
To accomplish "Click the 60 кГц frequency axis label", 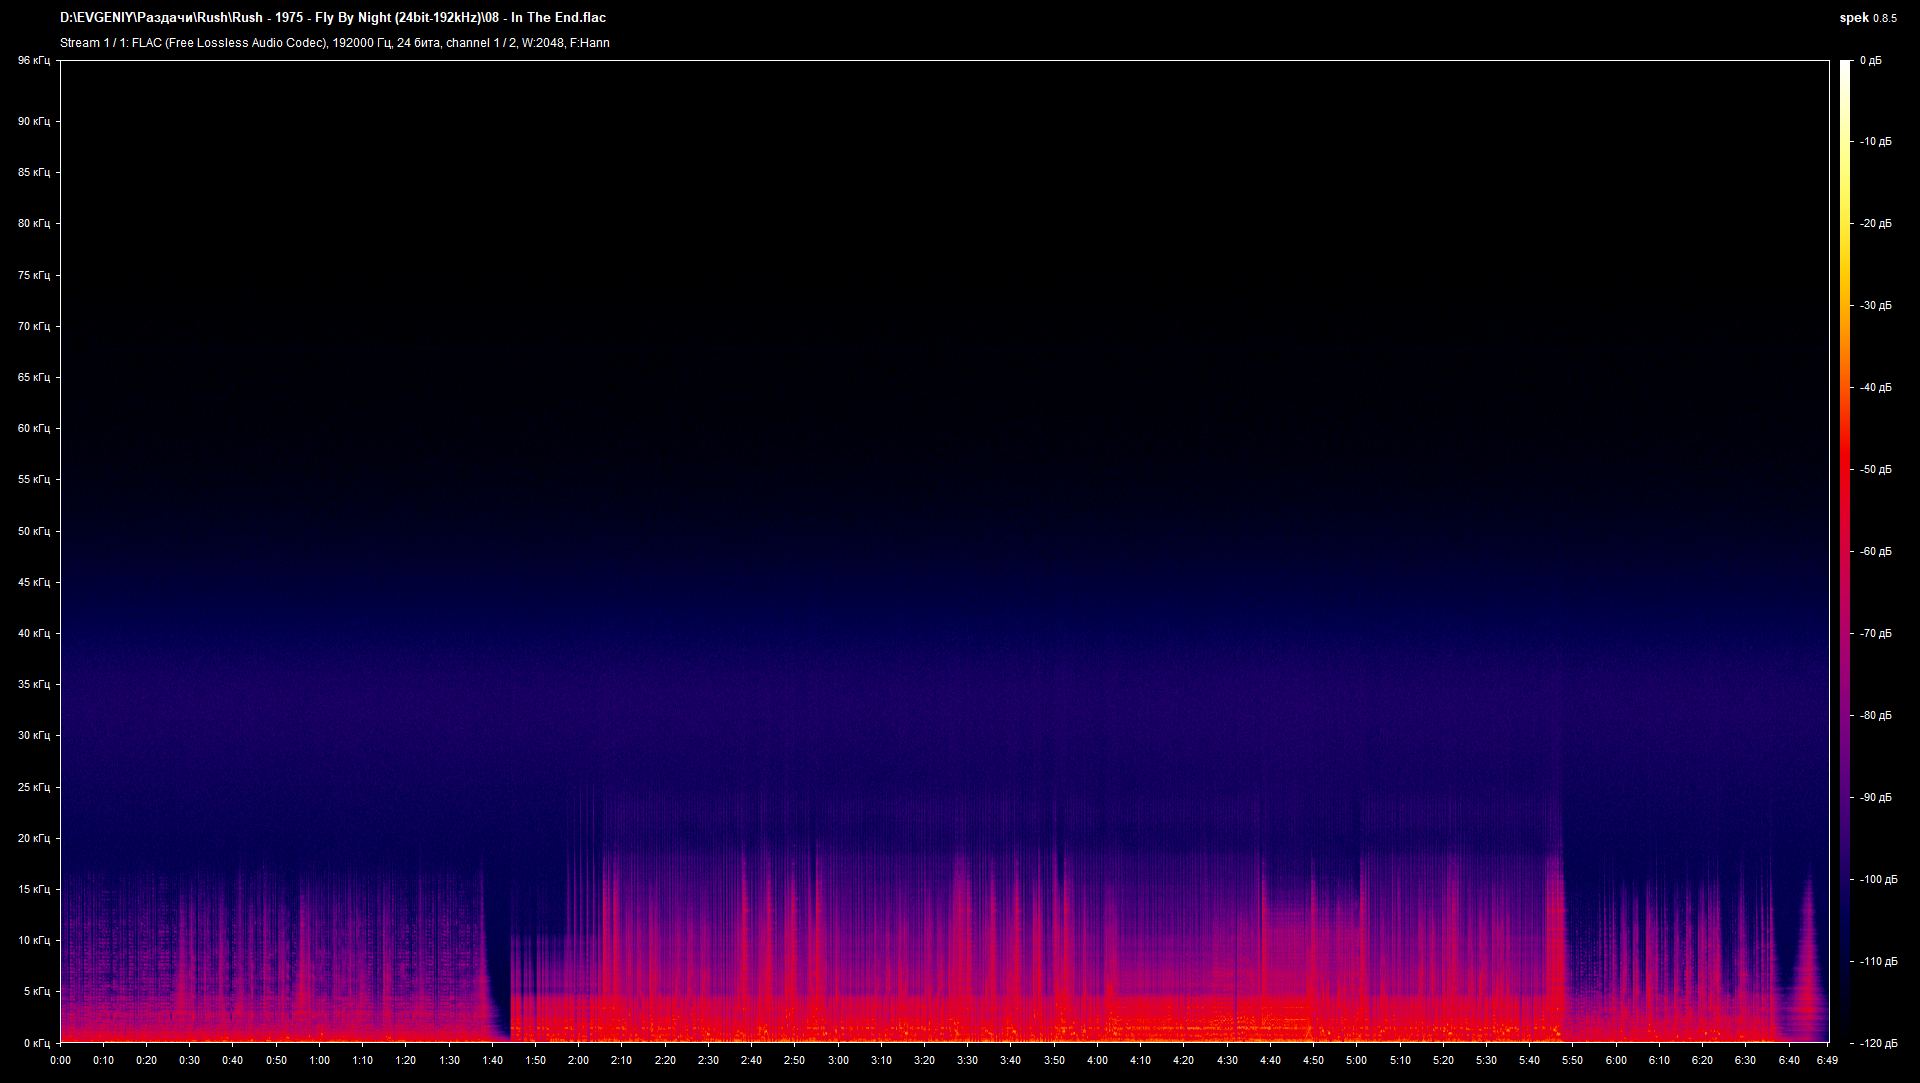I will 34,428.
